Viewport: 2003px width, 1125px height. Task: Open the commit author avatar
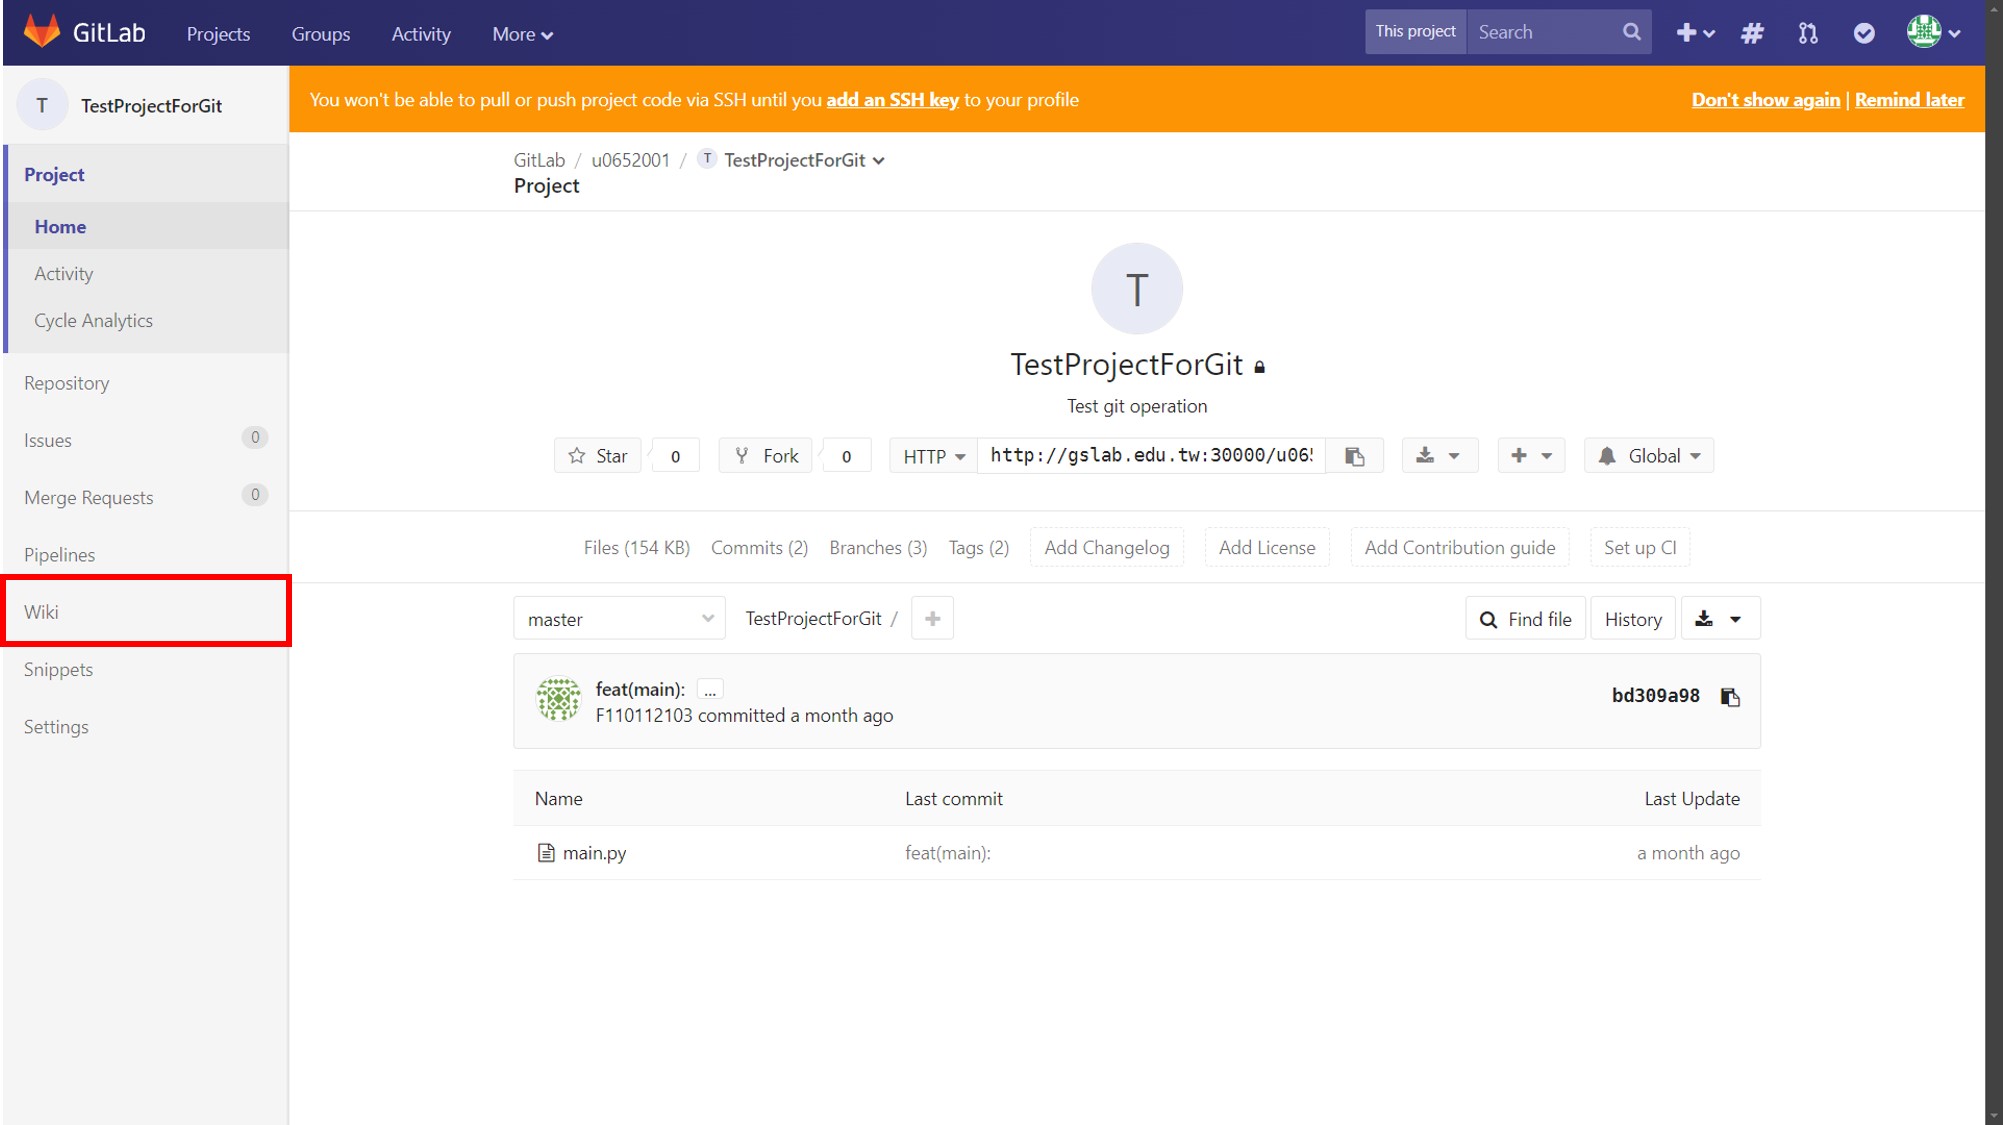tap(558, 699)
